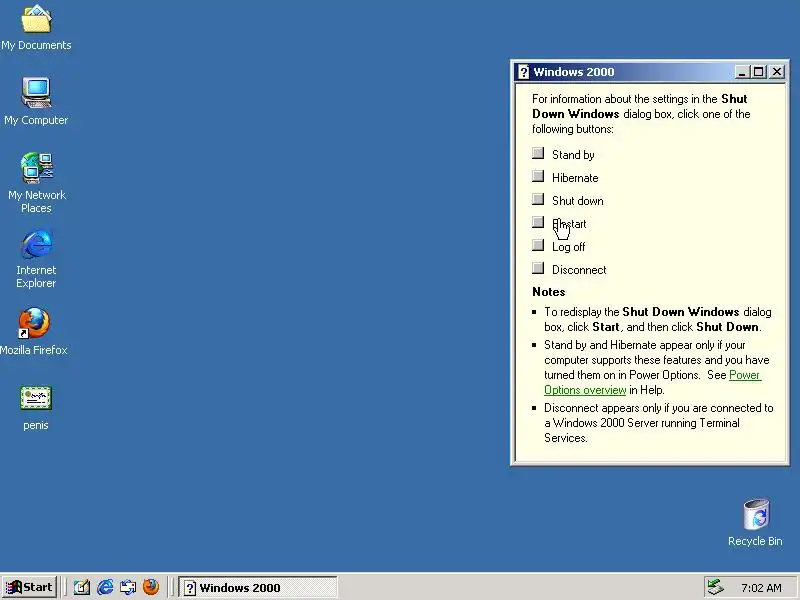Open the Start menu
The height and width of the screenshot is (600, 800).
click(x=29, y=587)
